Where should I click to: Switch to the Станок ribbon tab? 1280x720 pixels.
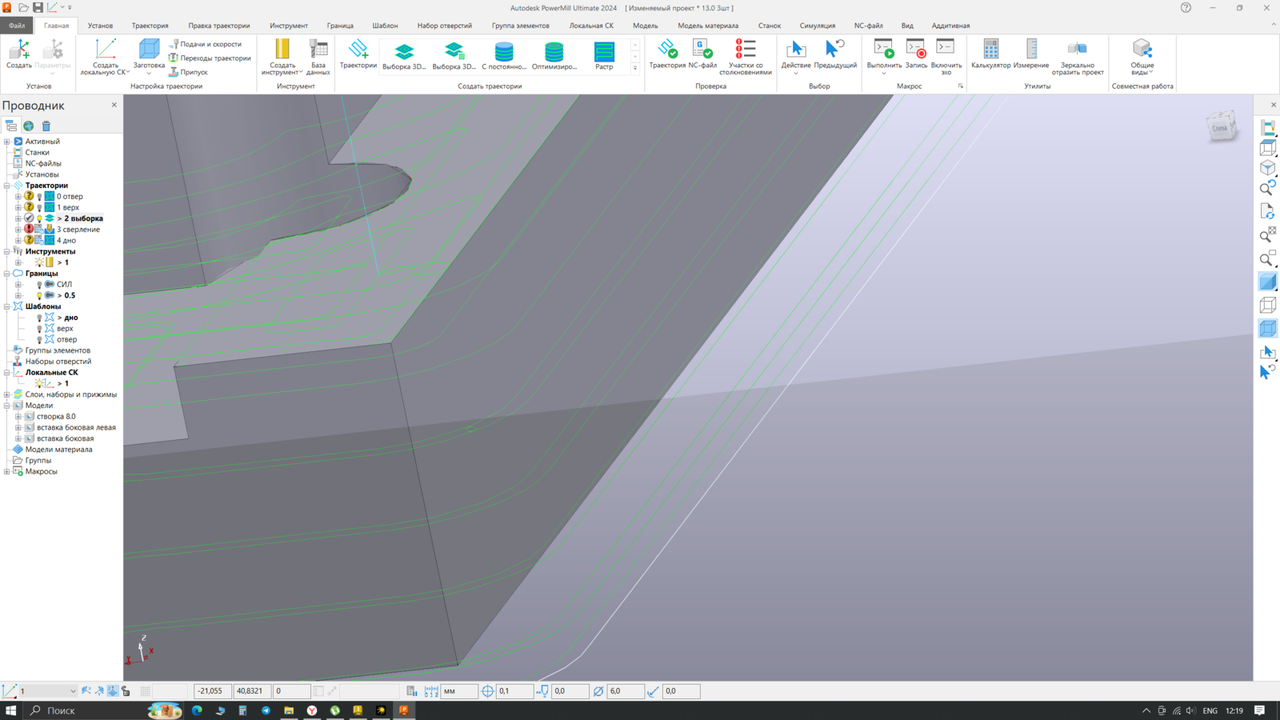pyautogui.click(x=769, y=25)
